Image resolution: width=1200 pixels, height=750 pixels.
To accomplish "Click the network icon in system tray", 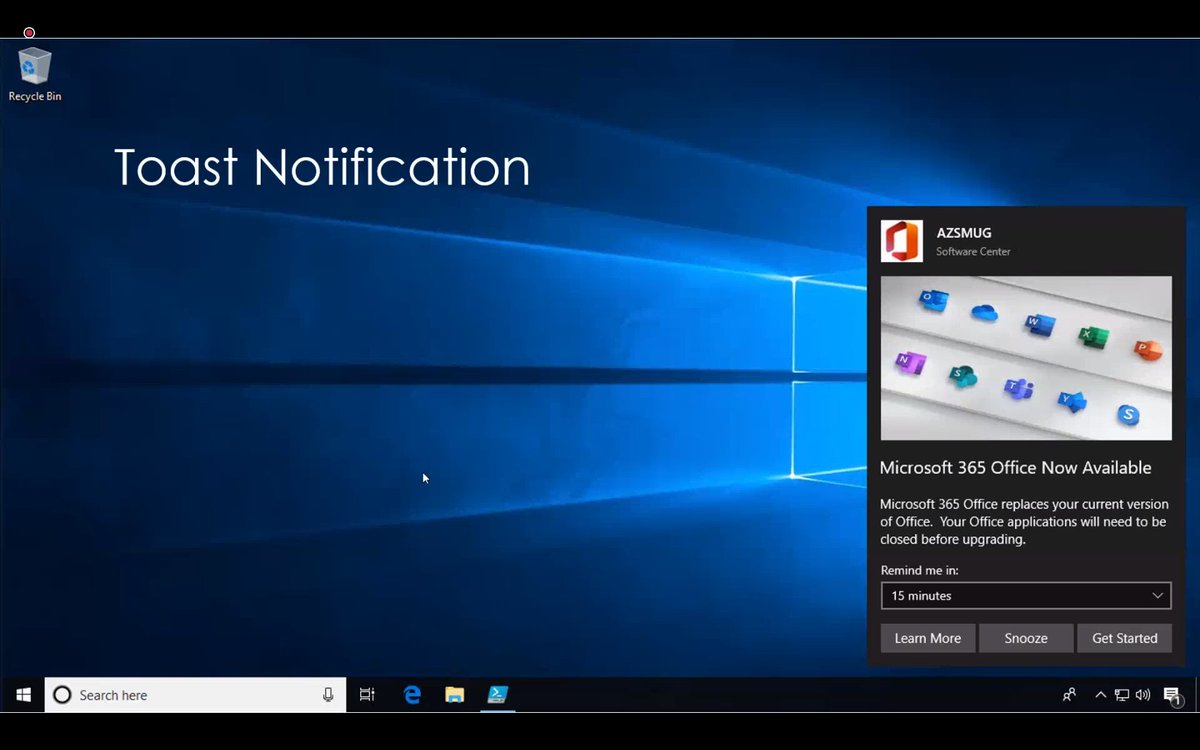I will coord(1122,695).
